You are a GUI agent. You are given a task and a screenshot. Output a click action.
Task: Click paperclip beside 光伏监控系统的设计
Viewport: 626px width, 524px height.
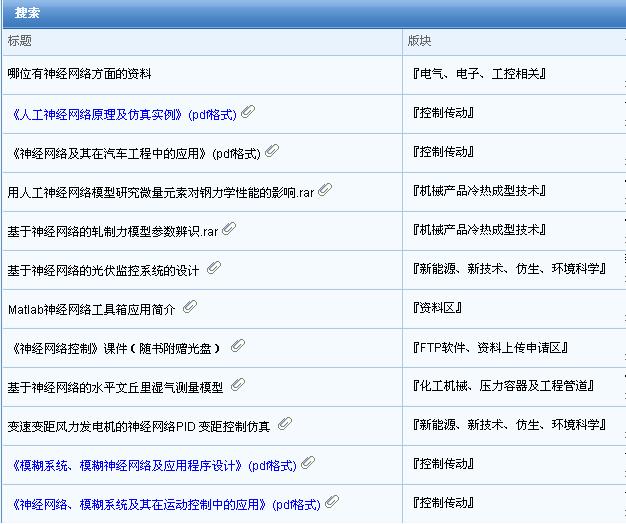214,268
